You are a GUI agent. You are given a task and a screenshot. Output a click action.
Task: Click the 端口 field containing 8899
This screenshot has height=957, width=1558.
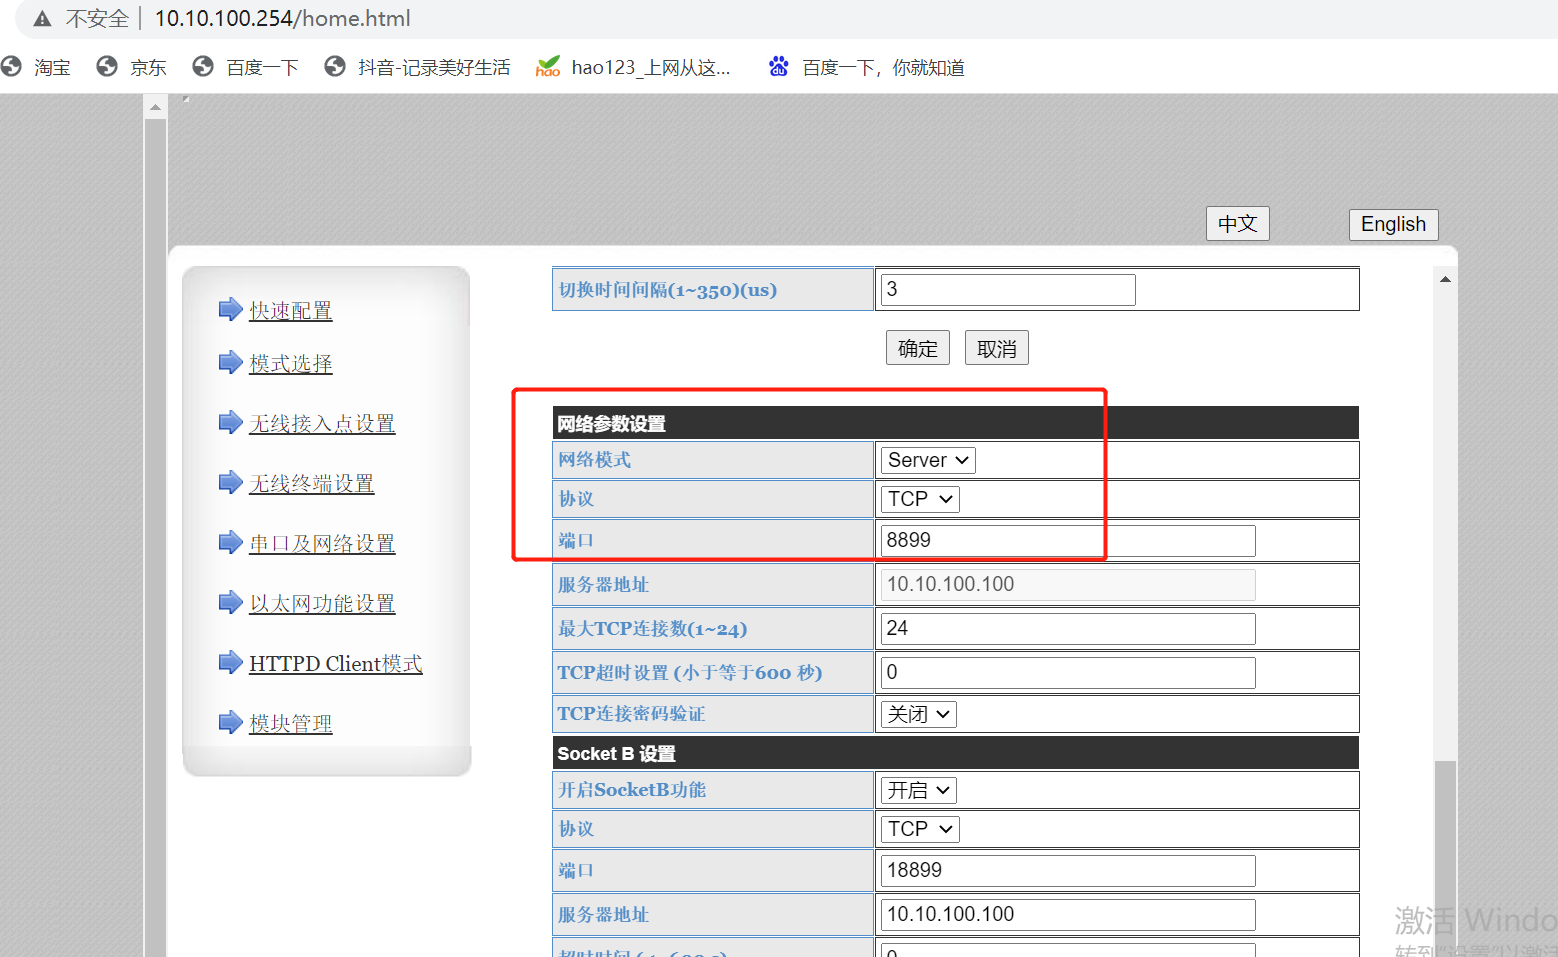(1067, 541)
